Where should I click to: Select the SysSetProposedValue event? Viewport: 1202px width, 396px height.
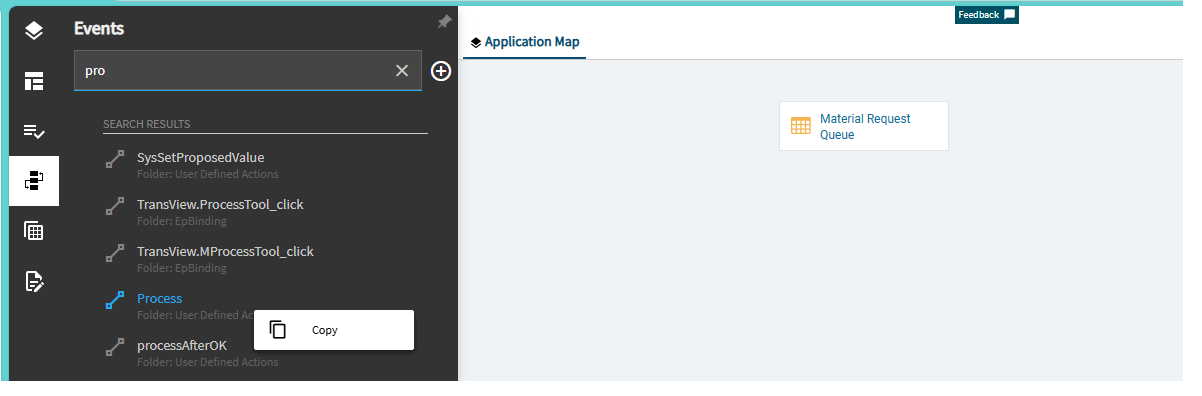tap(200, 157)
